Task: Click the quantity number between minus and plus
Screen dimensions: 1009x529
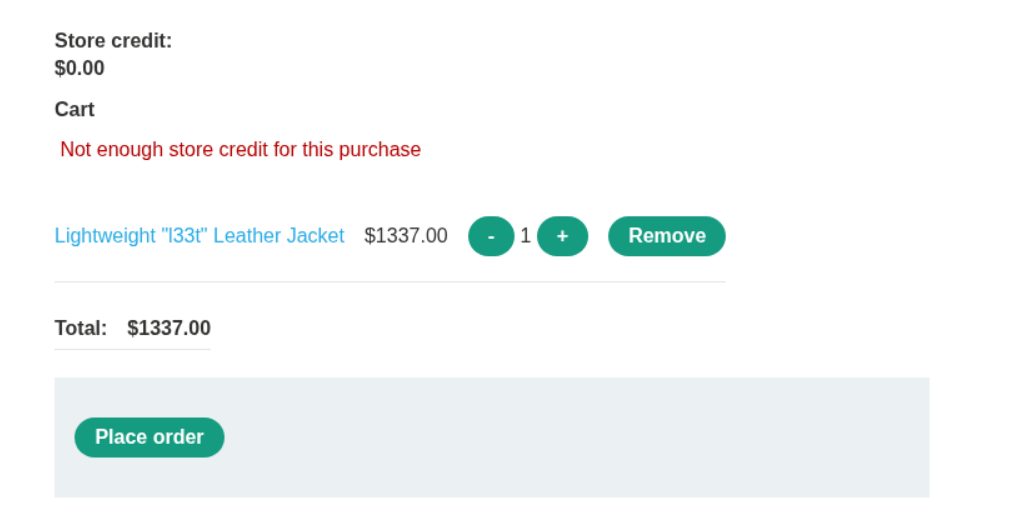Action: pyautogui.click(x=525, y=236)
